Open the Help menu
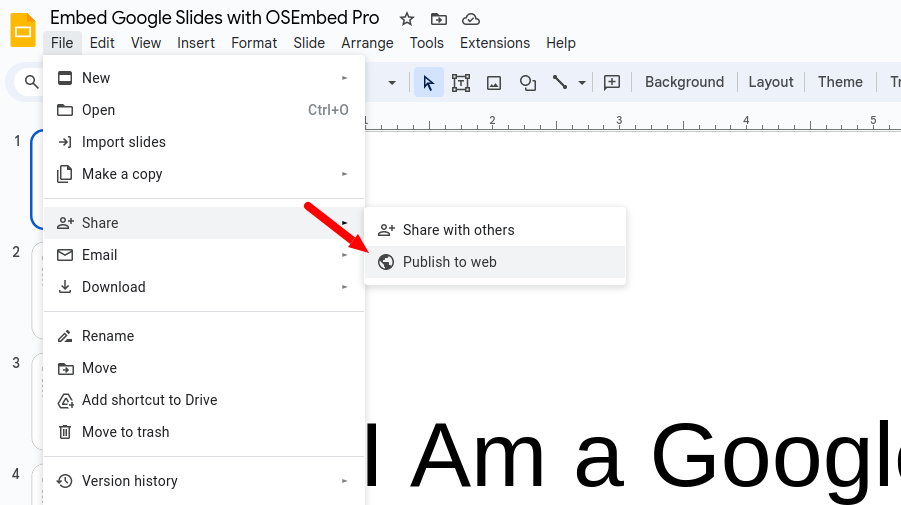The height and width of the screenshot is (505, 901). click(x=561, y=43)
